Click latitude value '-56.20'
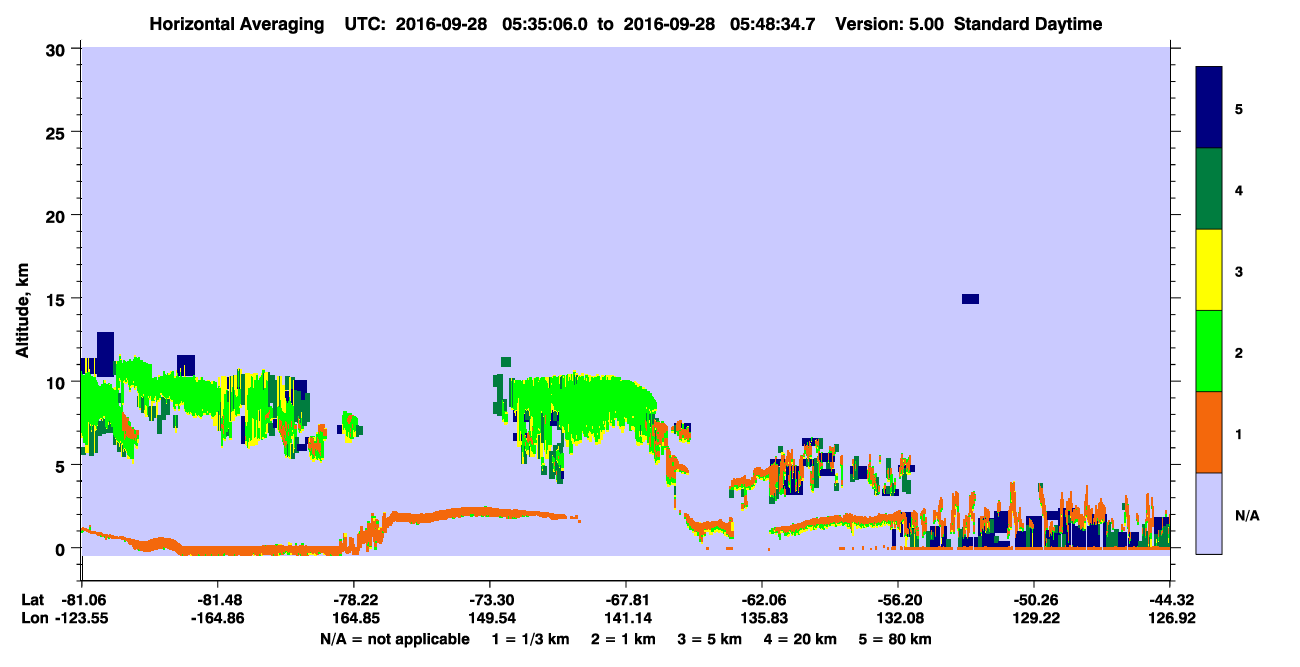 [898, 600]
